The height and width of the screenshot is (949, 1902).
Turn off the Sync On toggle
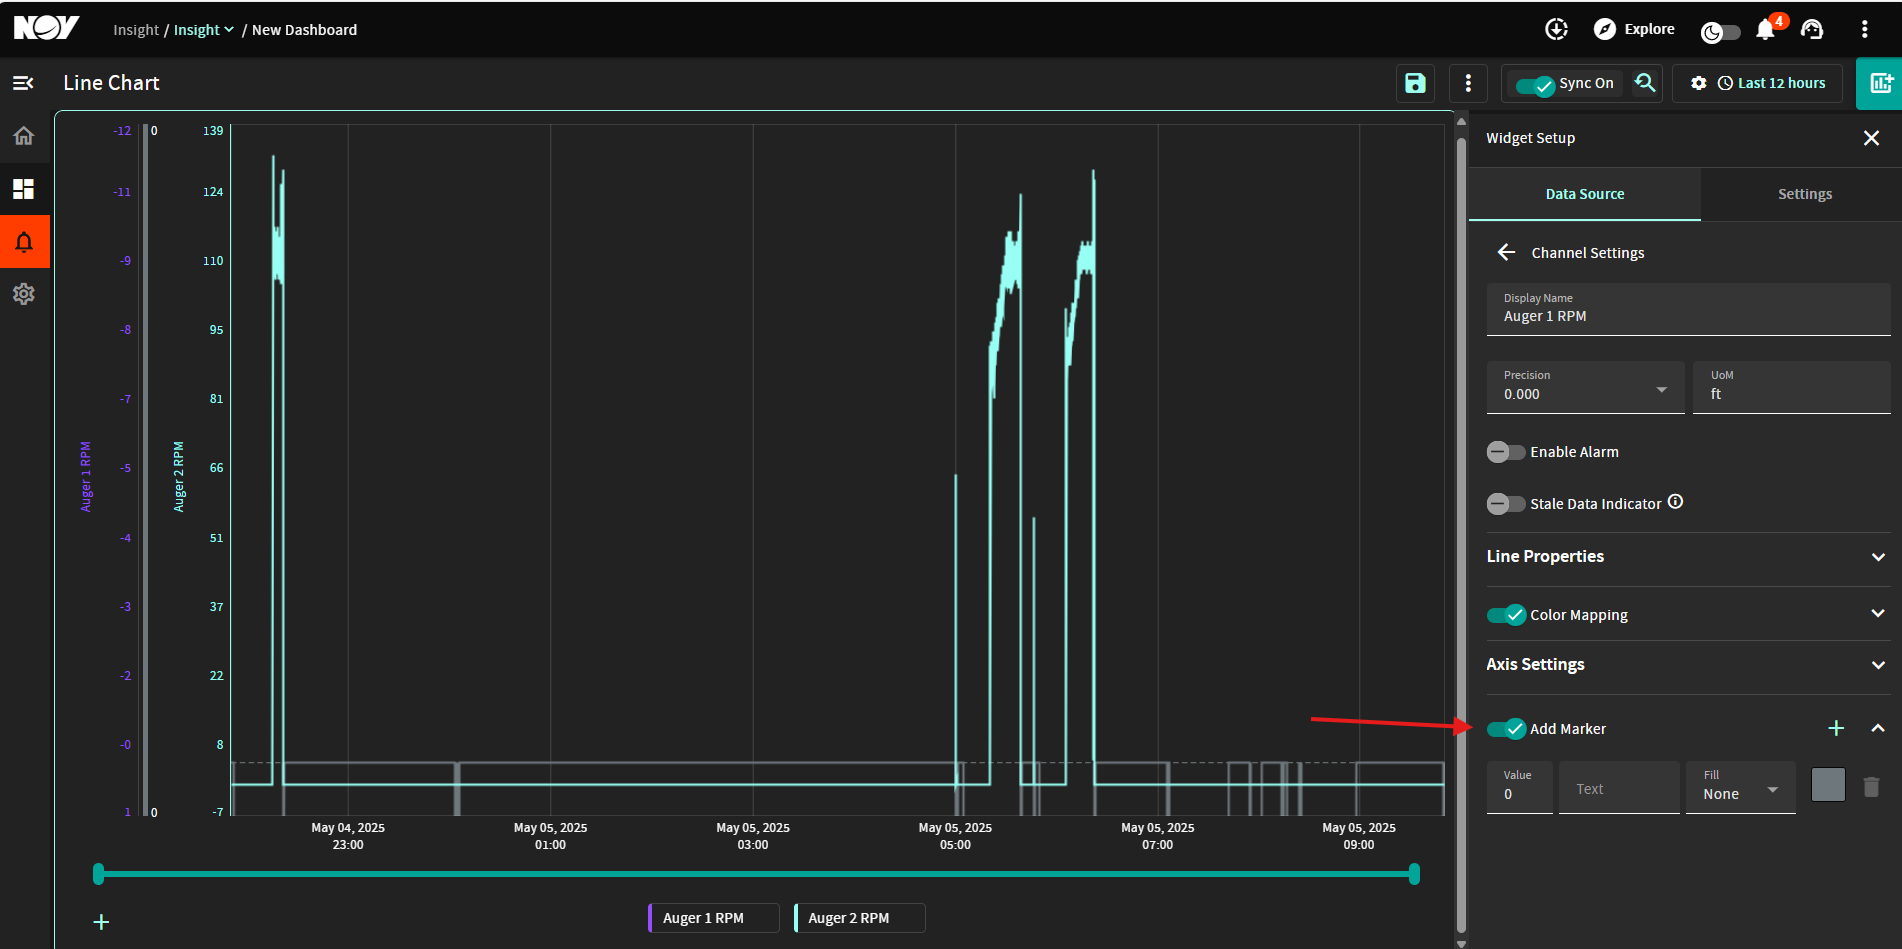click(1535, 85)
